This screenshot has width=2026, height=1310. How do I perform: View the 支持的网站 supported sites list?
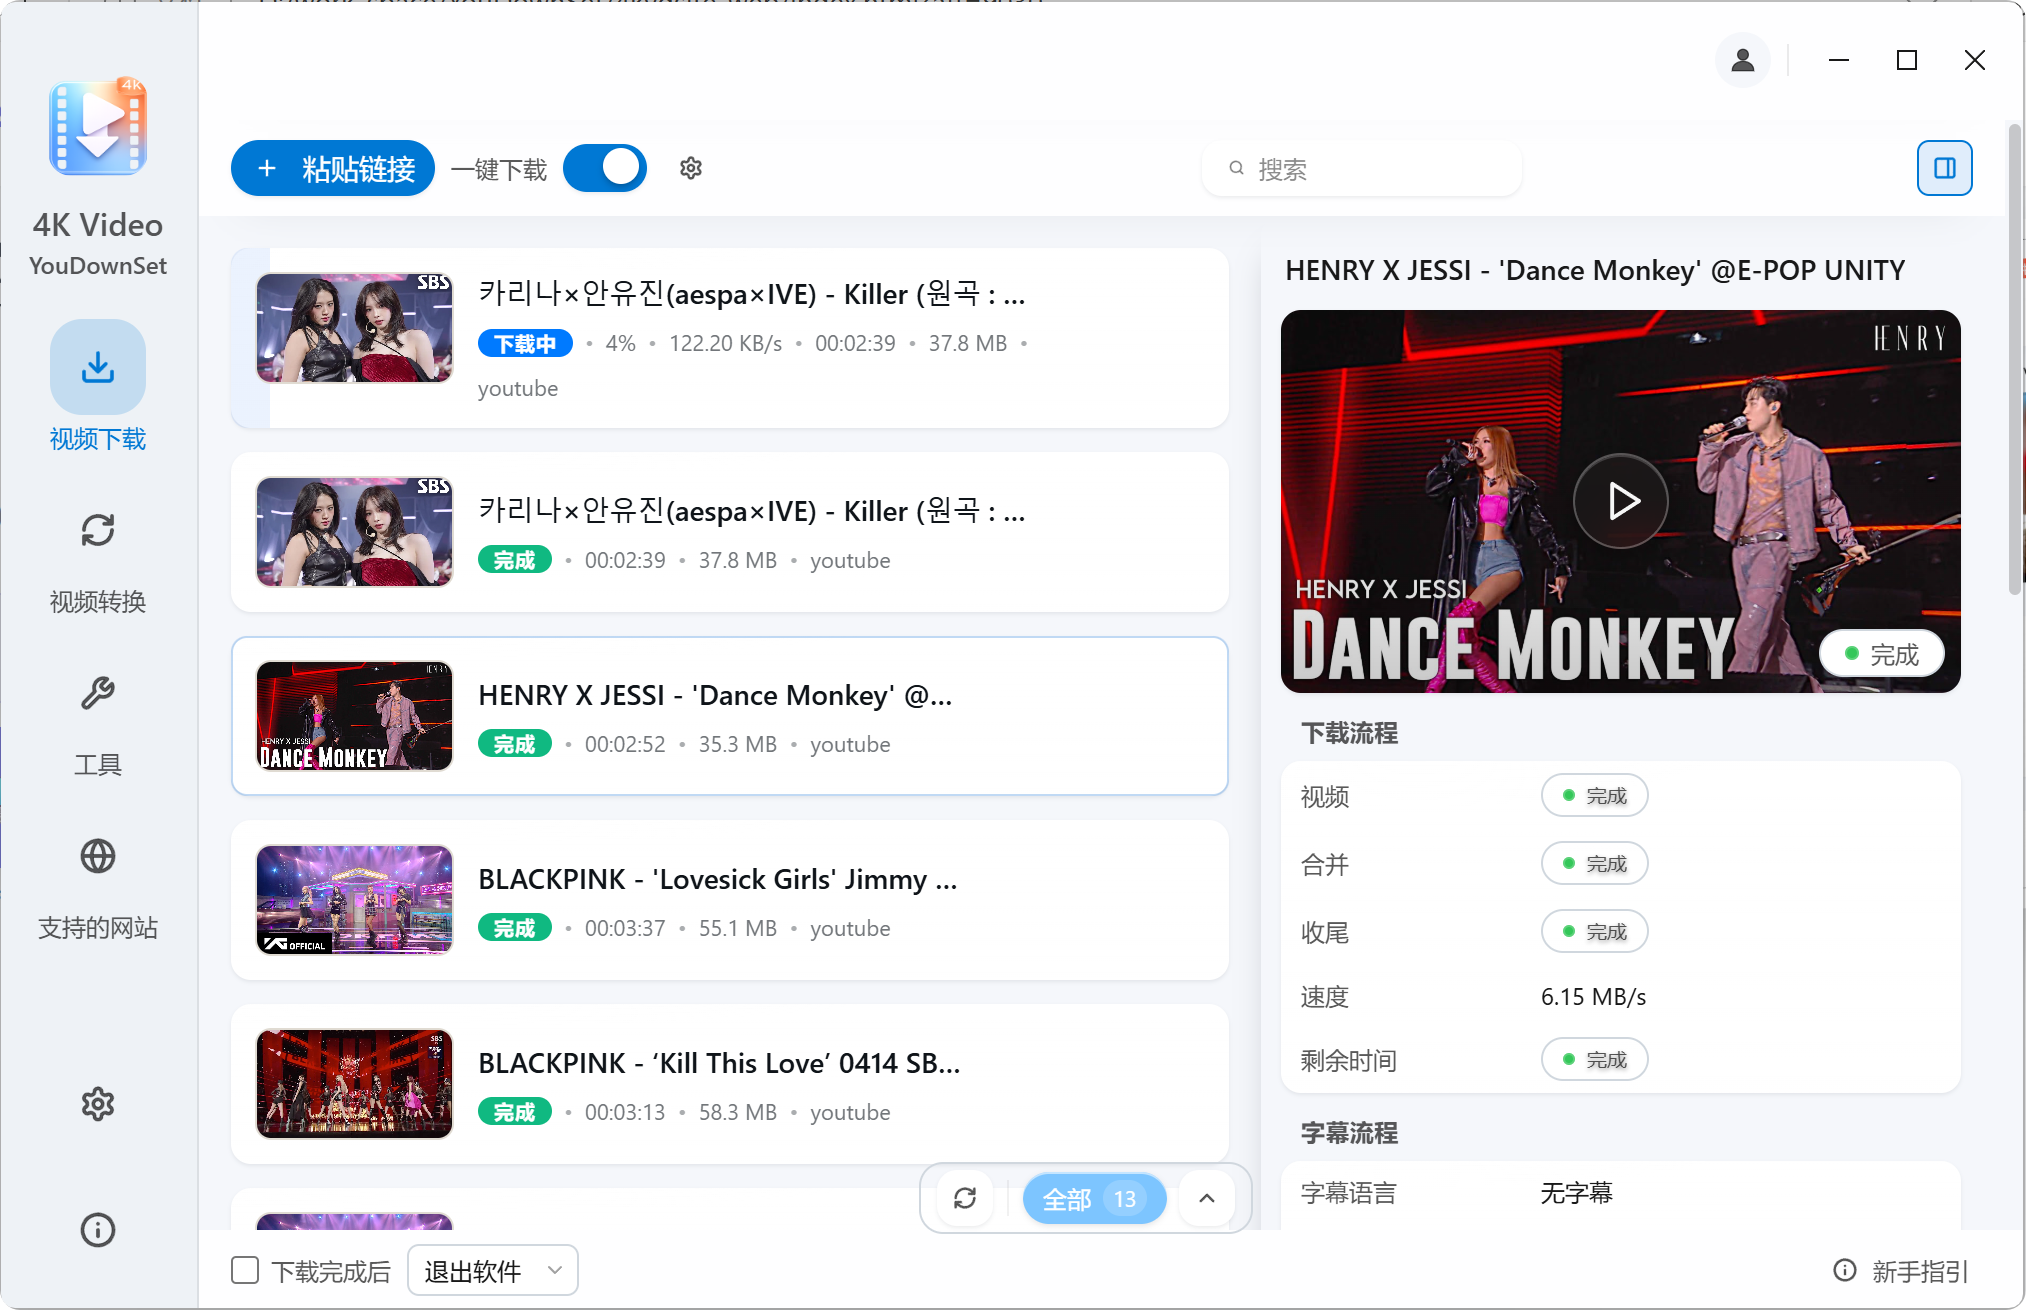point(97,856)
